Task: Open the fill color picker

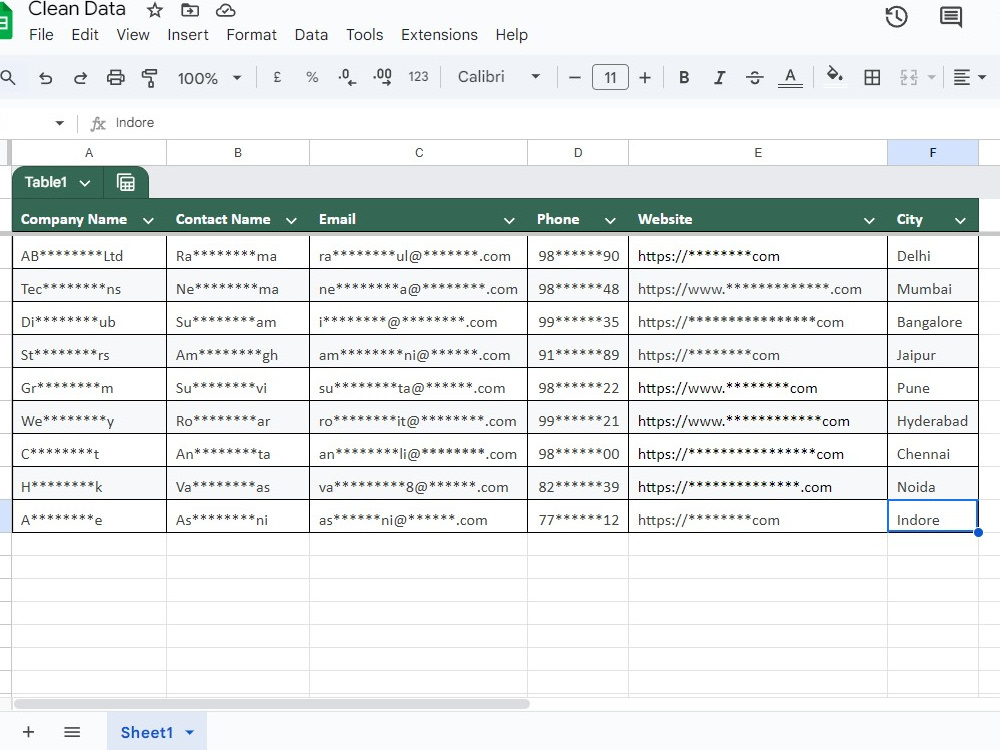Action: tap(834, 75)
